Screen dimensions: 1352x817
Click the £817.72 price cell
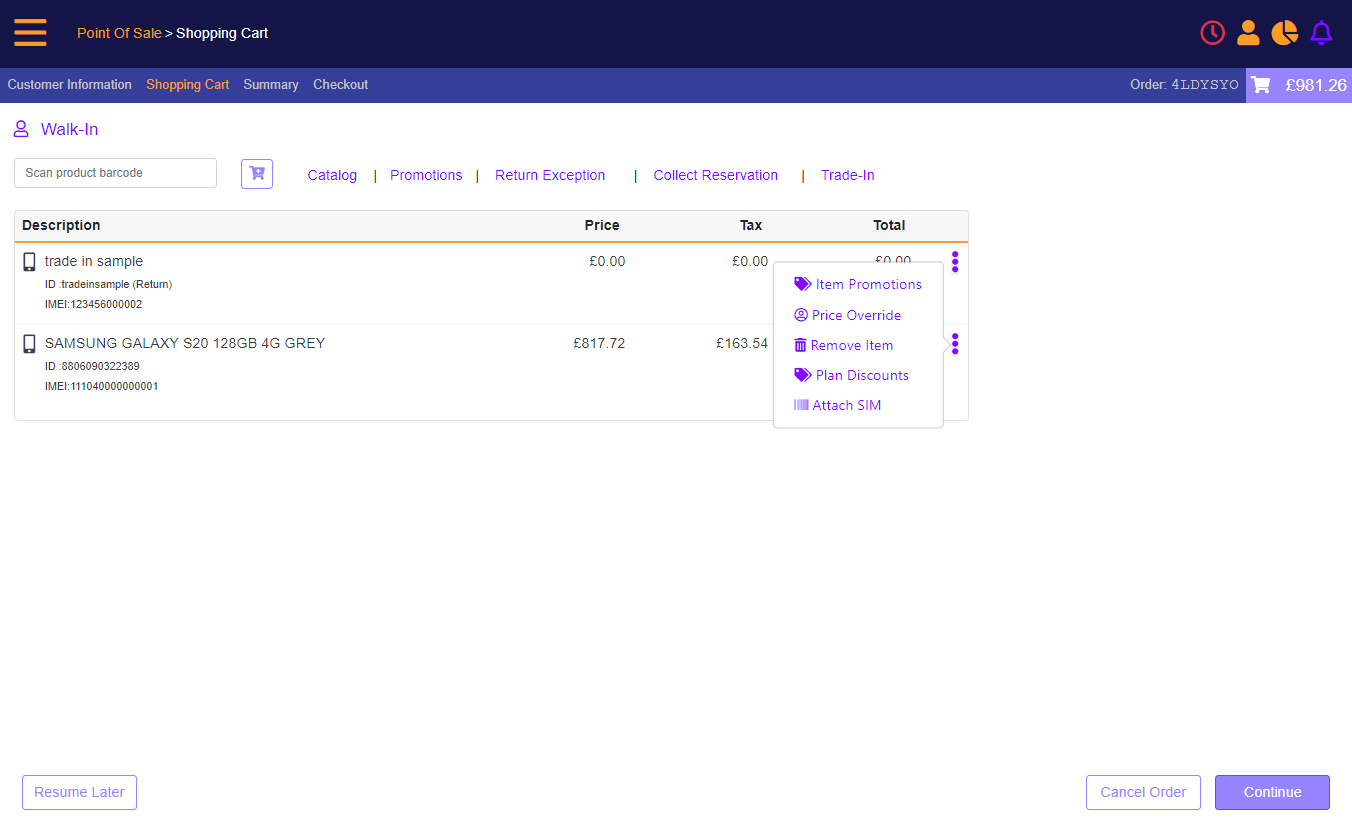[599, 343]
